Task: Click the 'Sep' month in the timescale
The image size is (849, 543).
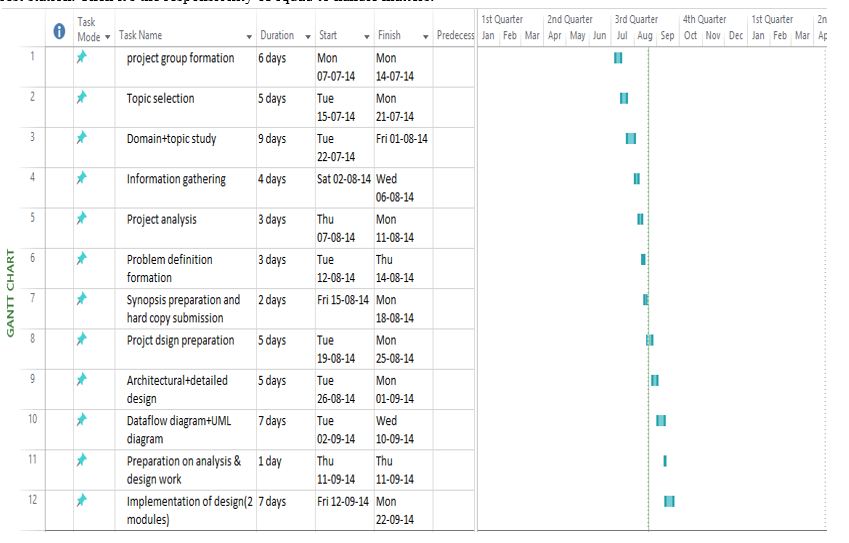Action: [x=667, y=36]
